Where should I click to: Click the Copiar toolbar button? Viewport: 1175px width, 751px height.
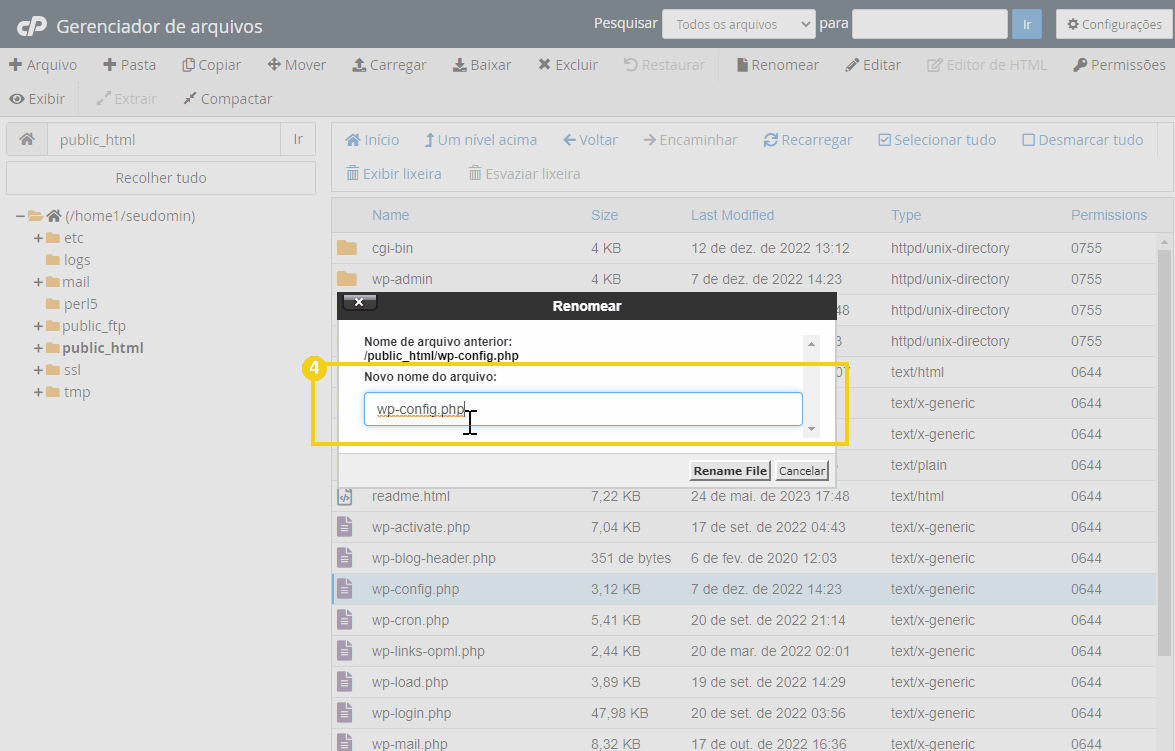click(x=211, y=65)
